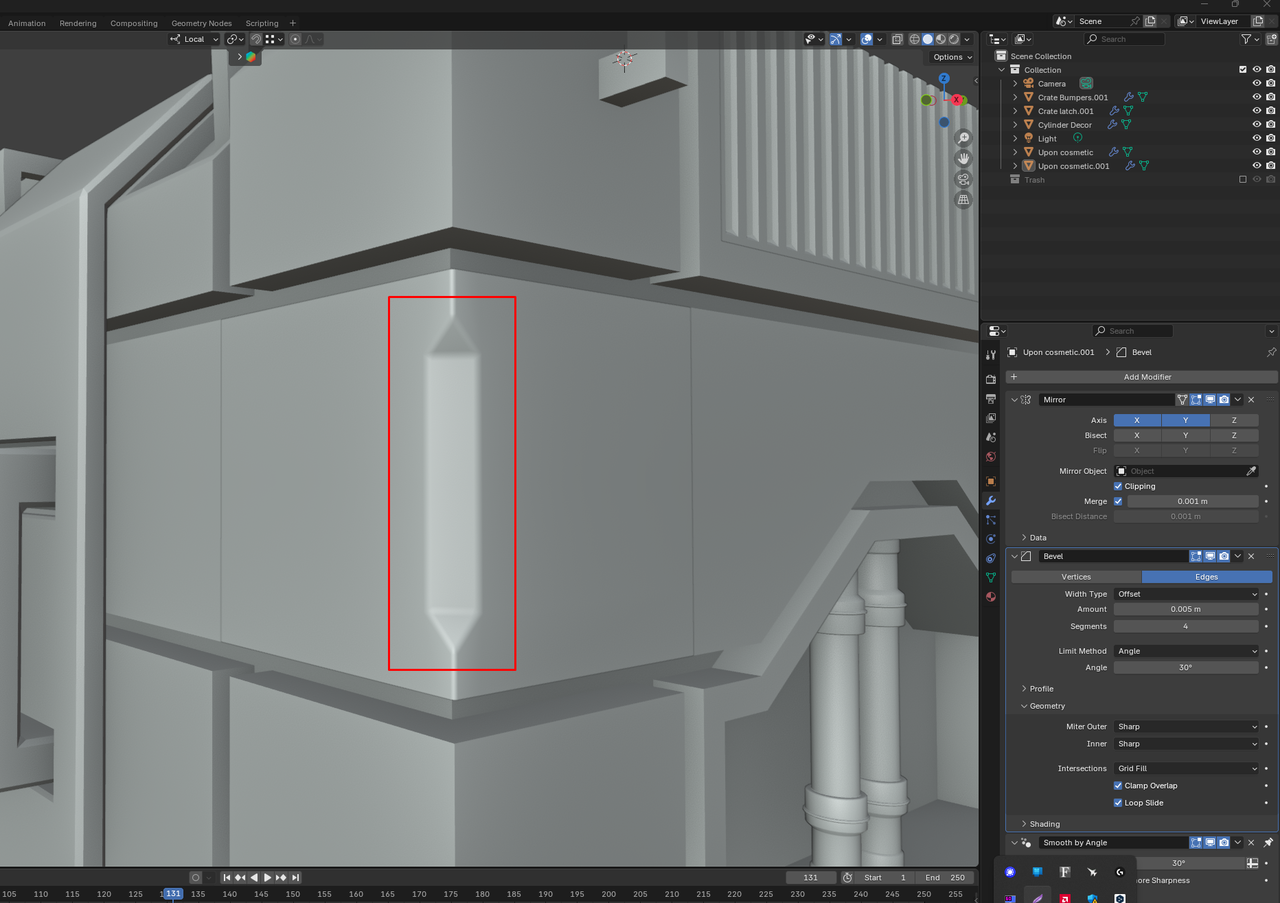
Task: Toggle Mirror Bisect X button
Action: tap(1137, 435)
